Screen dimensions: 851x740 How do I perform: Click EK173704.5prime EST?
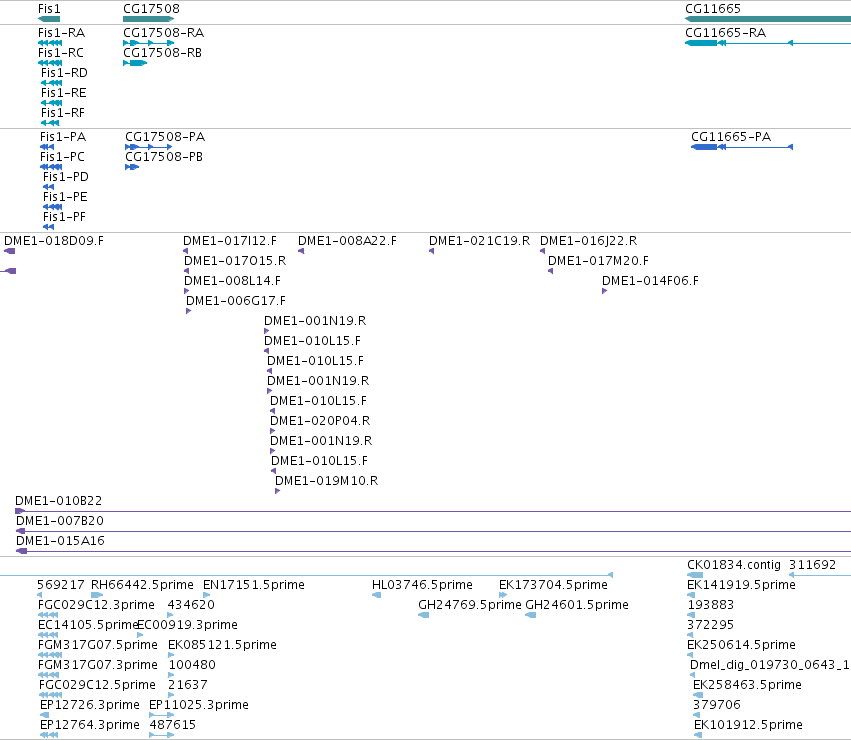[x=553, y=585]
